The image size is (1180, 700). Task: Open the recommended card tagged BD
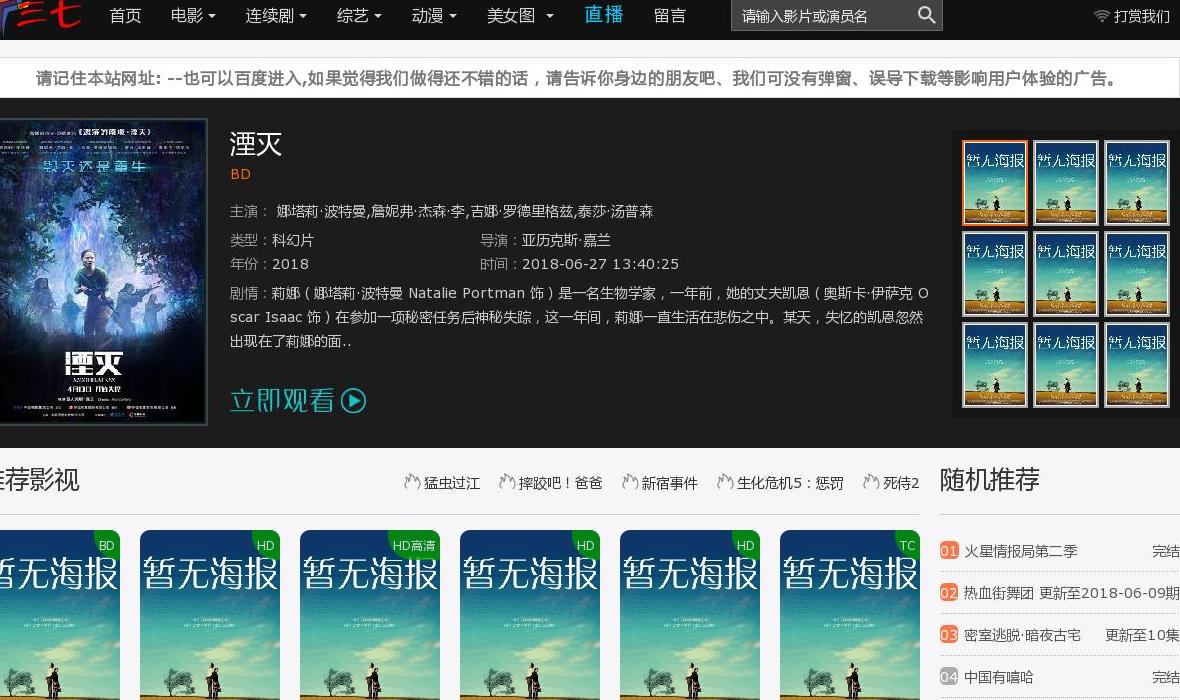[59, 615]
